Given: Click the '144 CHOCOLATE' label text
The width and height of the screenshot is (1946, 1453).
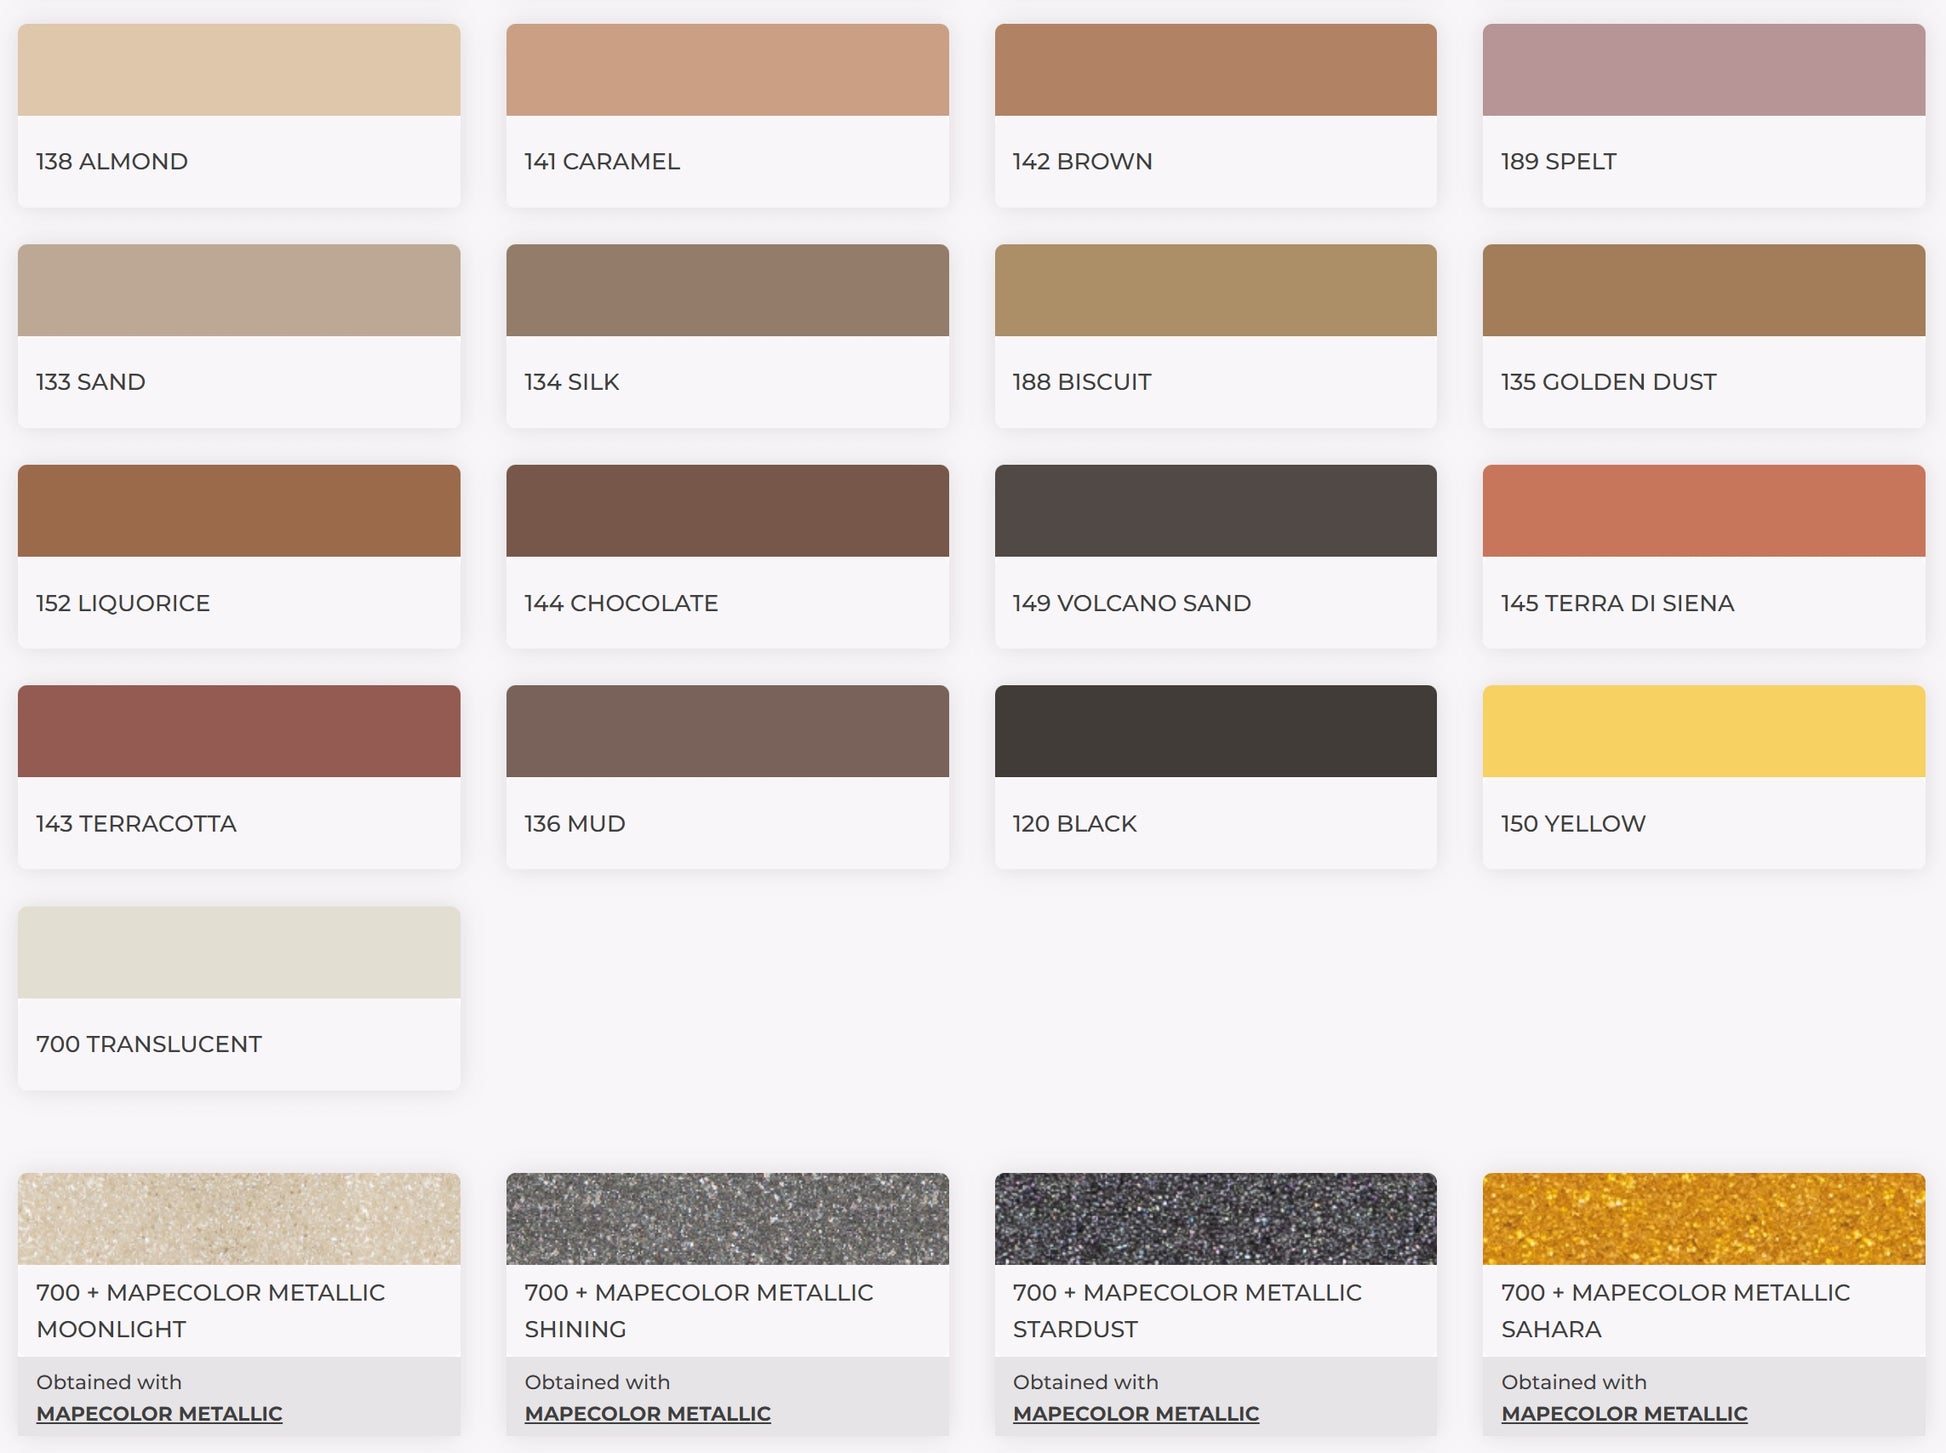Looking at the screenshot, I should pyautogui.click(x=621, y=603).
